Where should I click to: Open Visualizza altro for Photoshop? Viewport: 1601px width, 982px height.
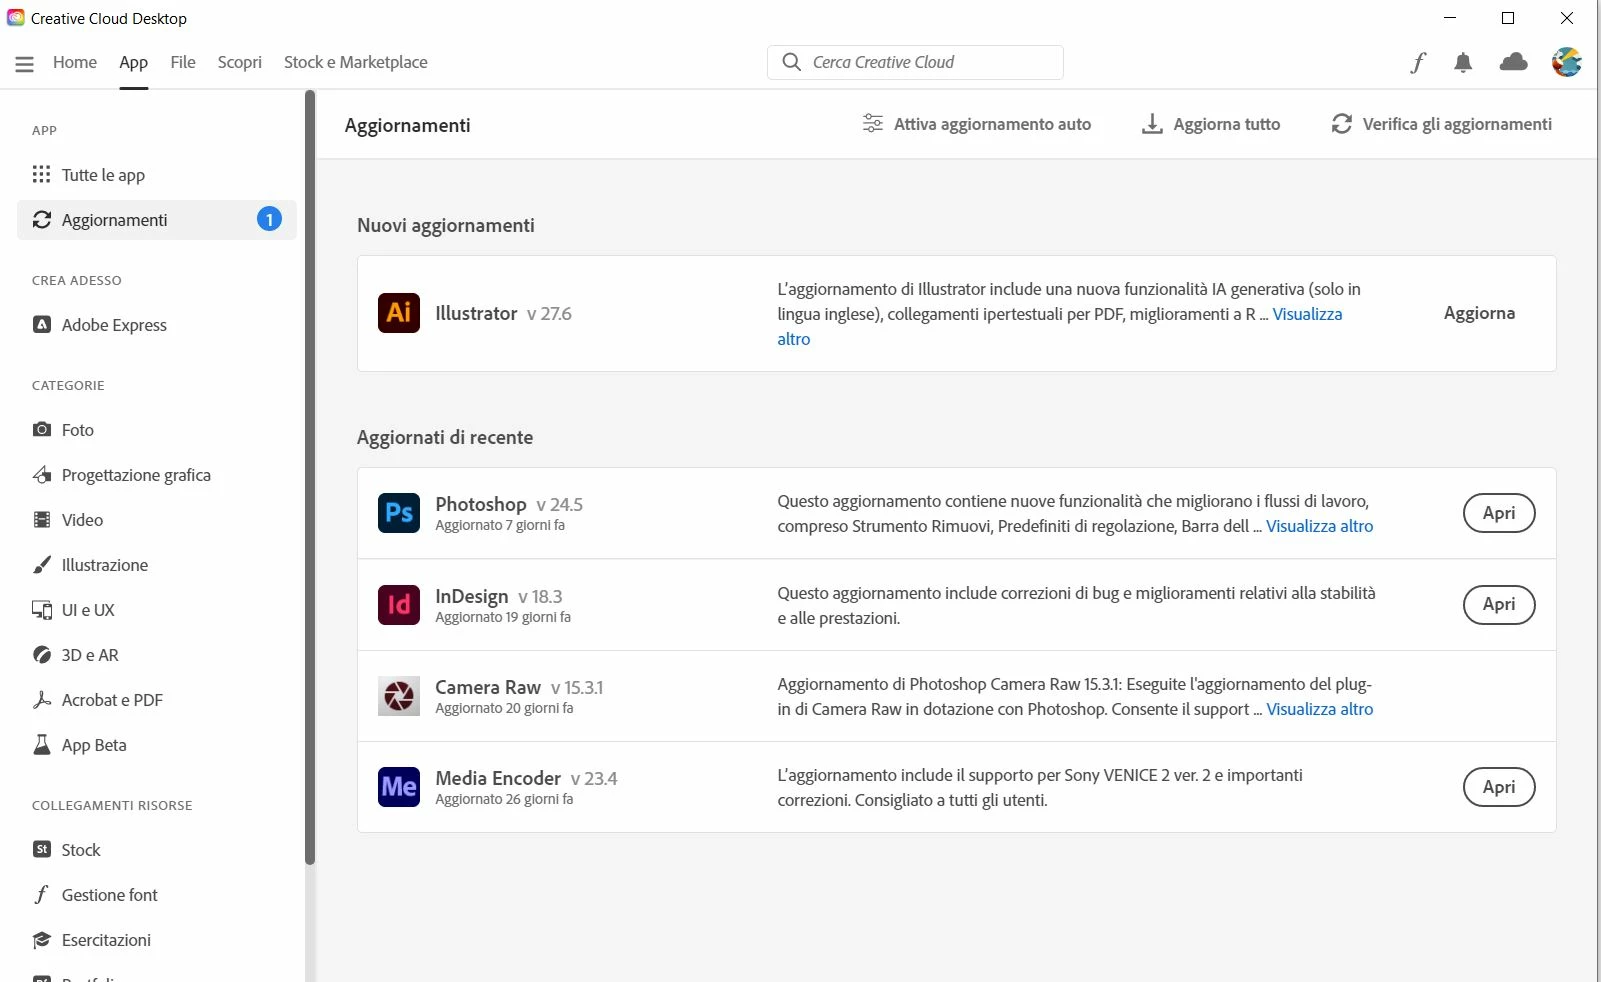(x=1320, y=526)
